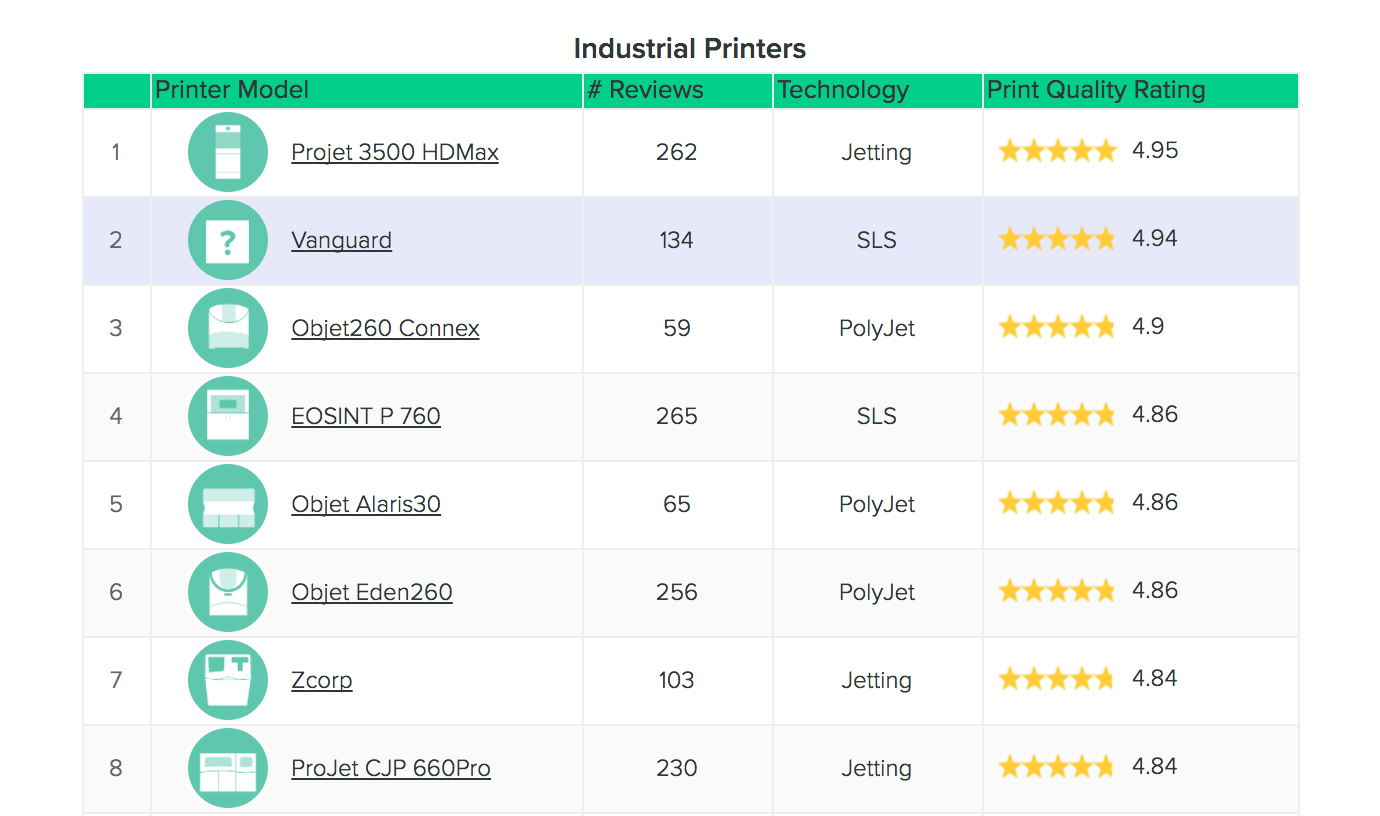Viewport: 1380px width, 816px height.
Task: Click the ProJet CJP 660Pro printer icon
Action: click(x=228, y=768)
